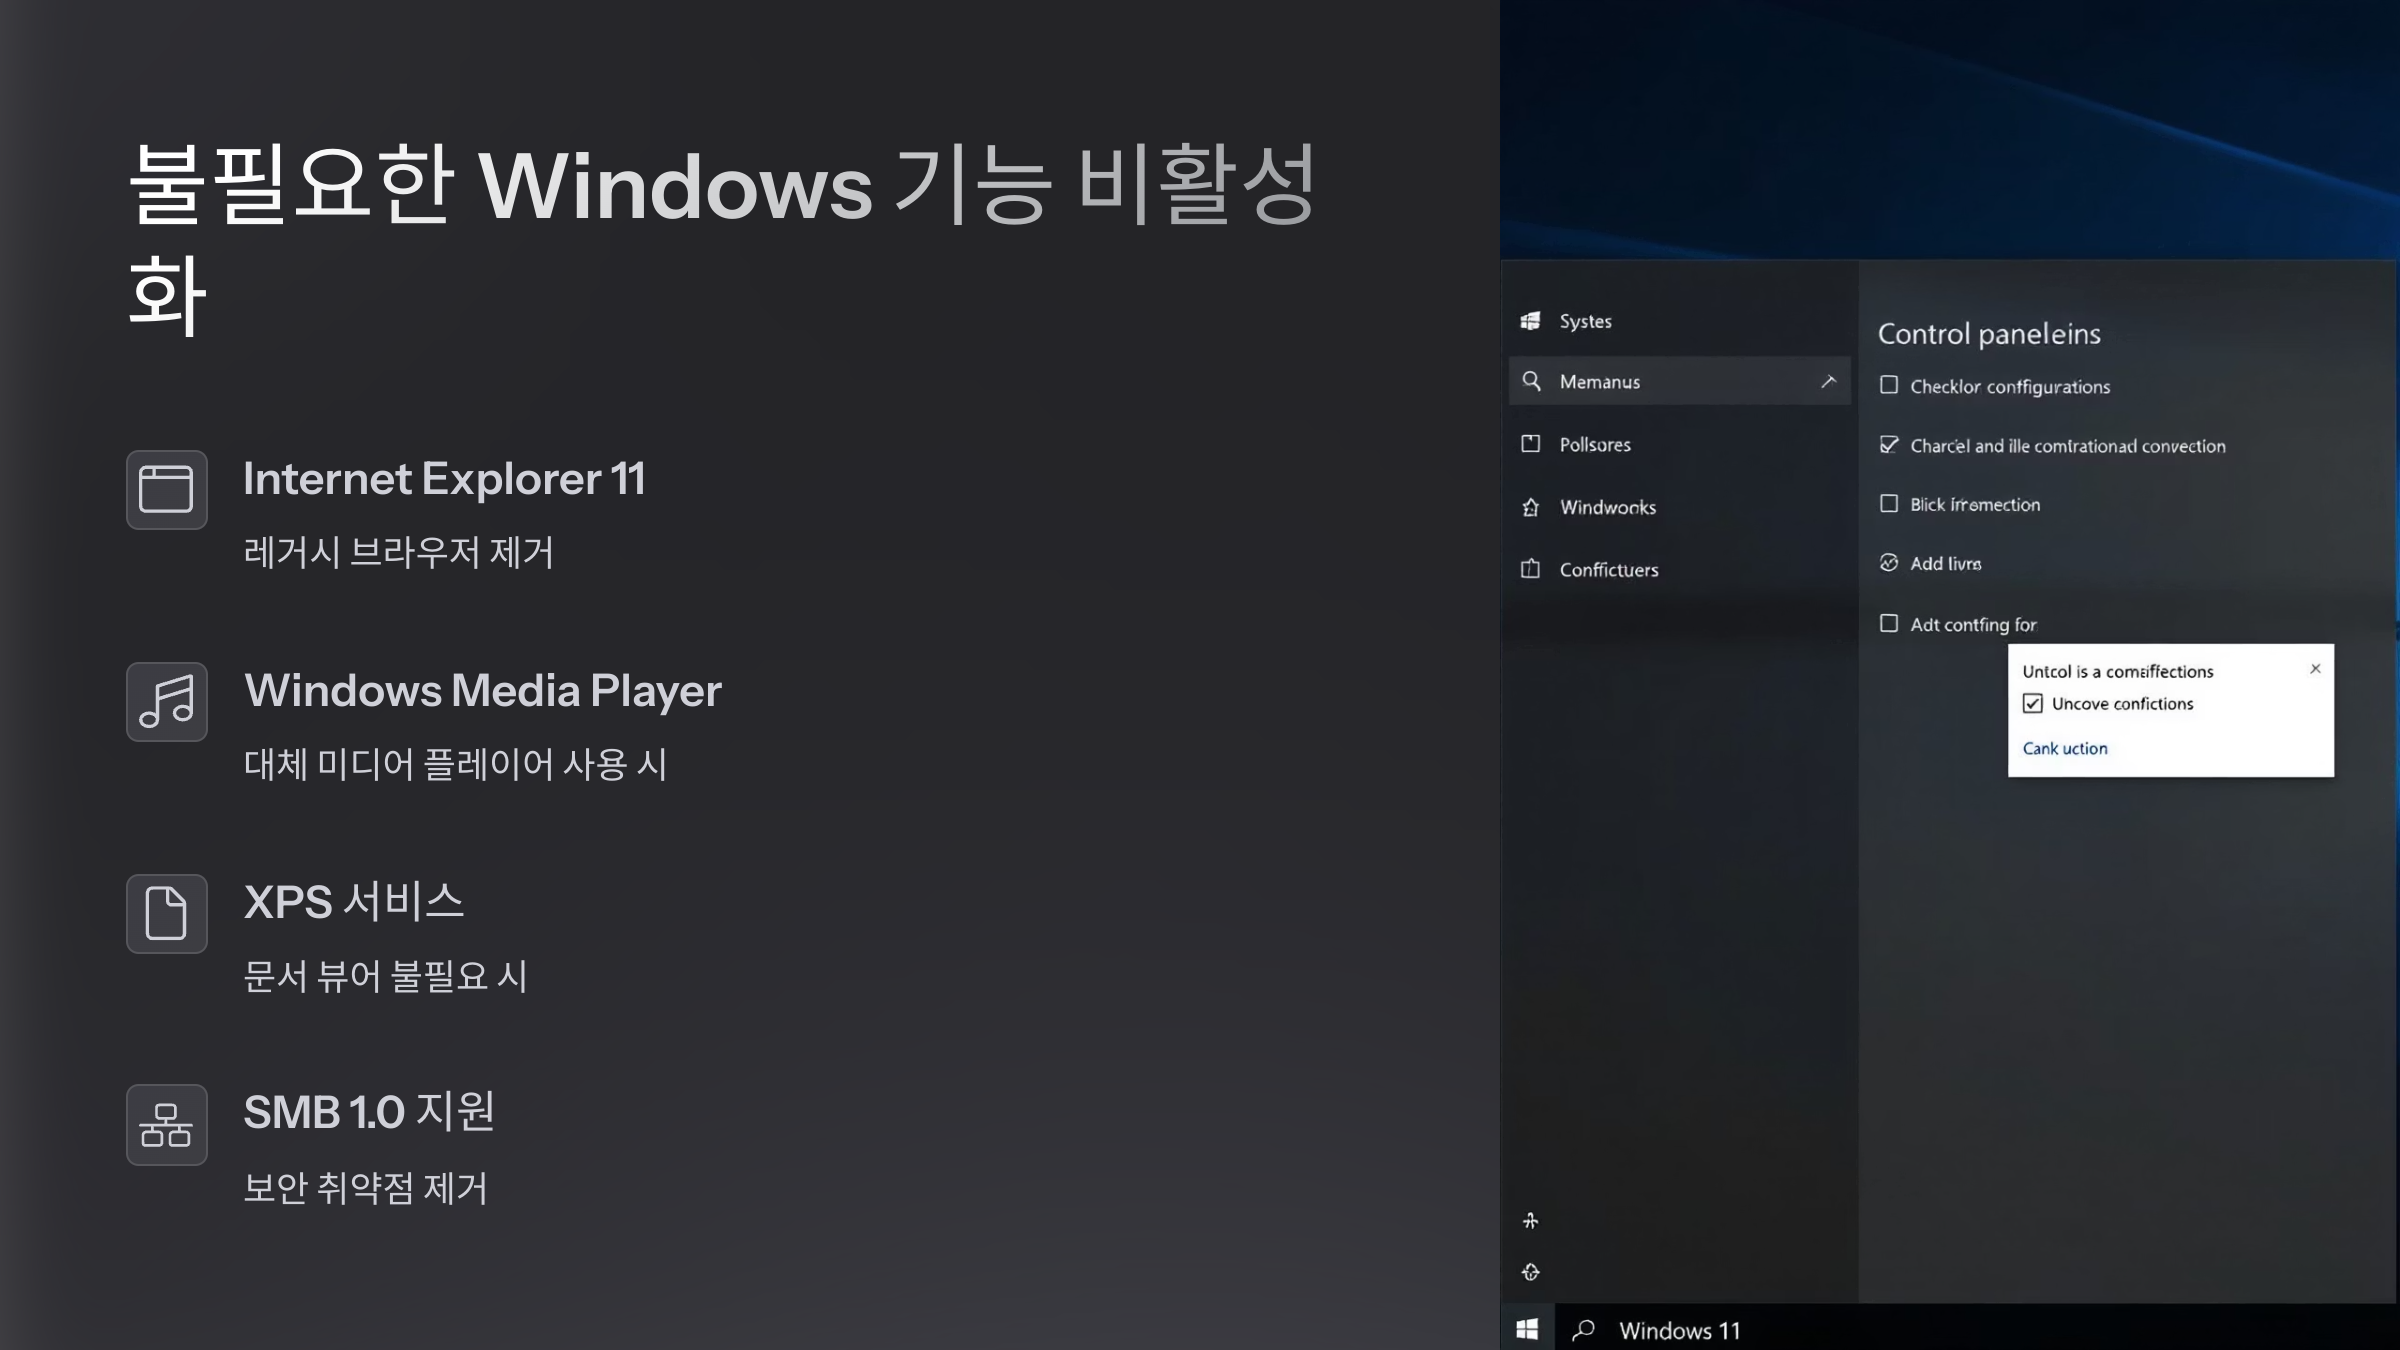This screenshot has width=2400, height=1350.
Task: Click the SMB 1.0 지원 network icon
Action: click(166, 1125)
